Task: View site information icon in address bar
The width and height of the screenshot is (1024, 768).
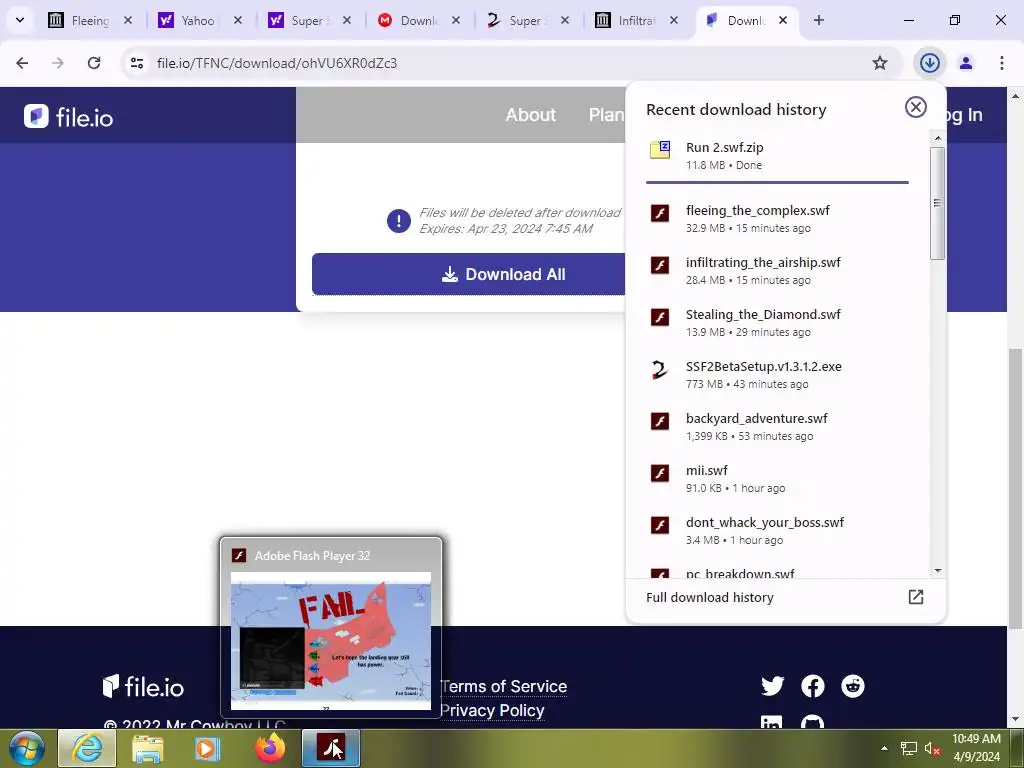Action: pyautogui.click(x=136, y=63)
